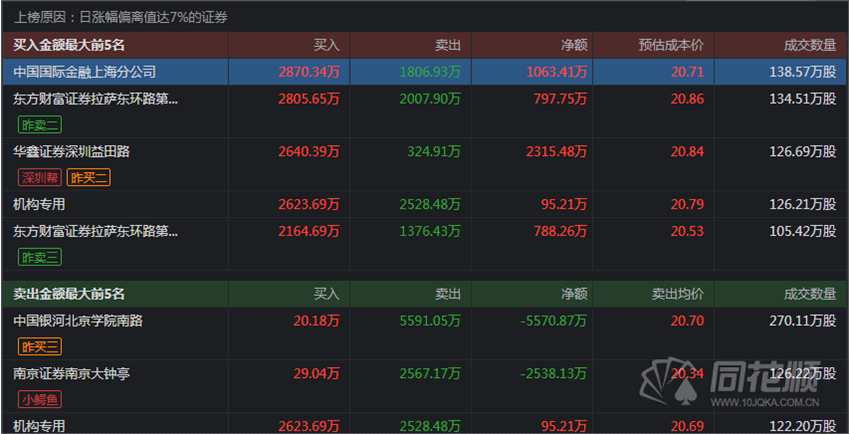This screenshot has width=850, height=434.
Task: Click 净额 column header in the top-sellers table
Action: [574, 294]
